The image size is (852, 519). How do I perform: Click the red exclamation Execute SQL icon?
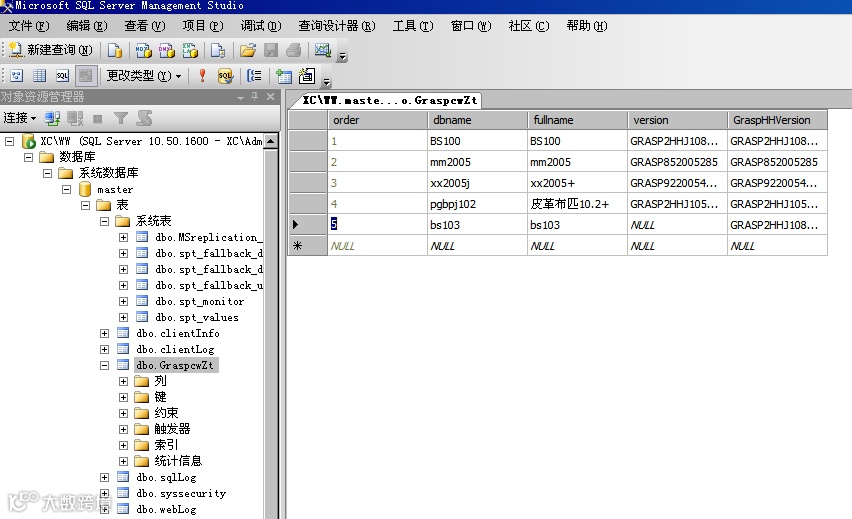click(x=202, y=76)
